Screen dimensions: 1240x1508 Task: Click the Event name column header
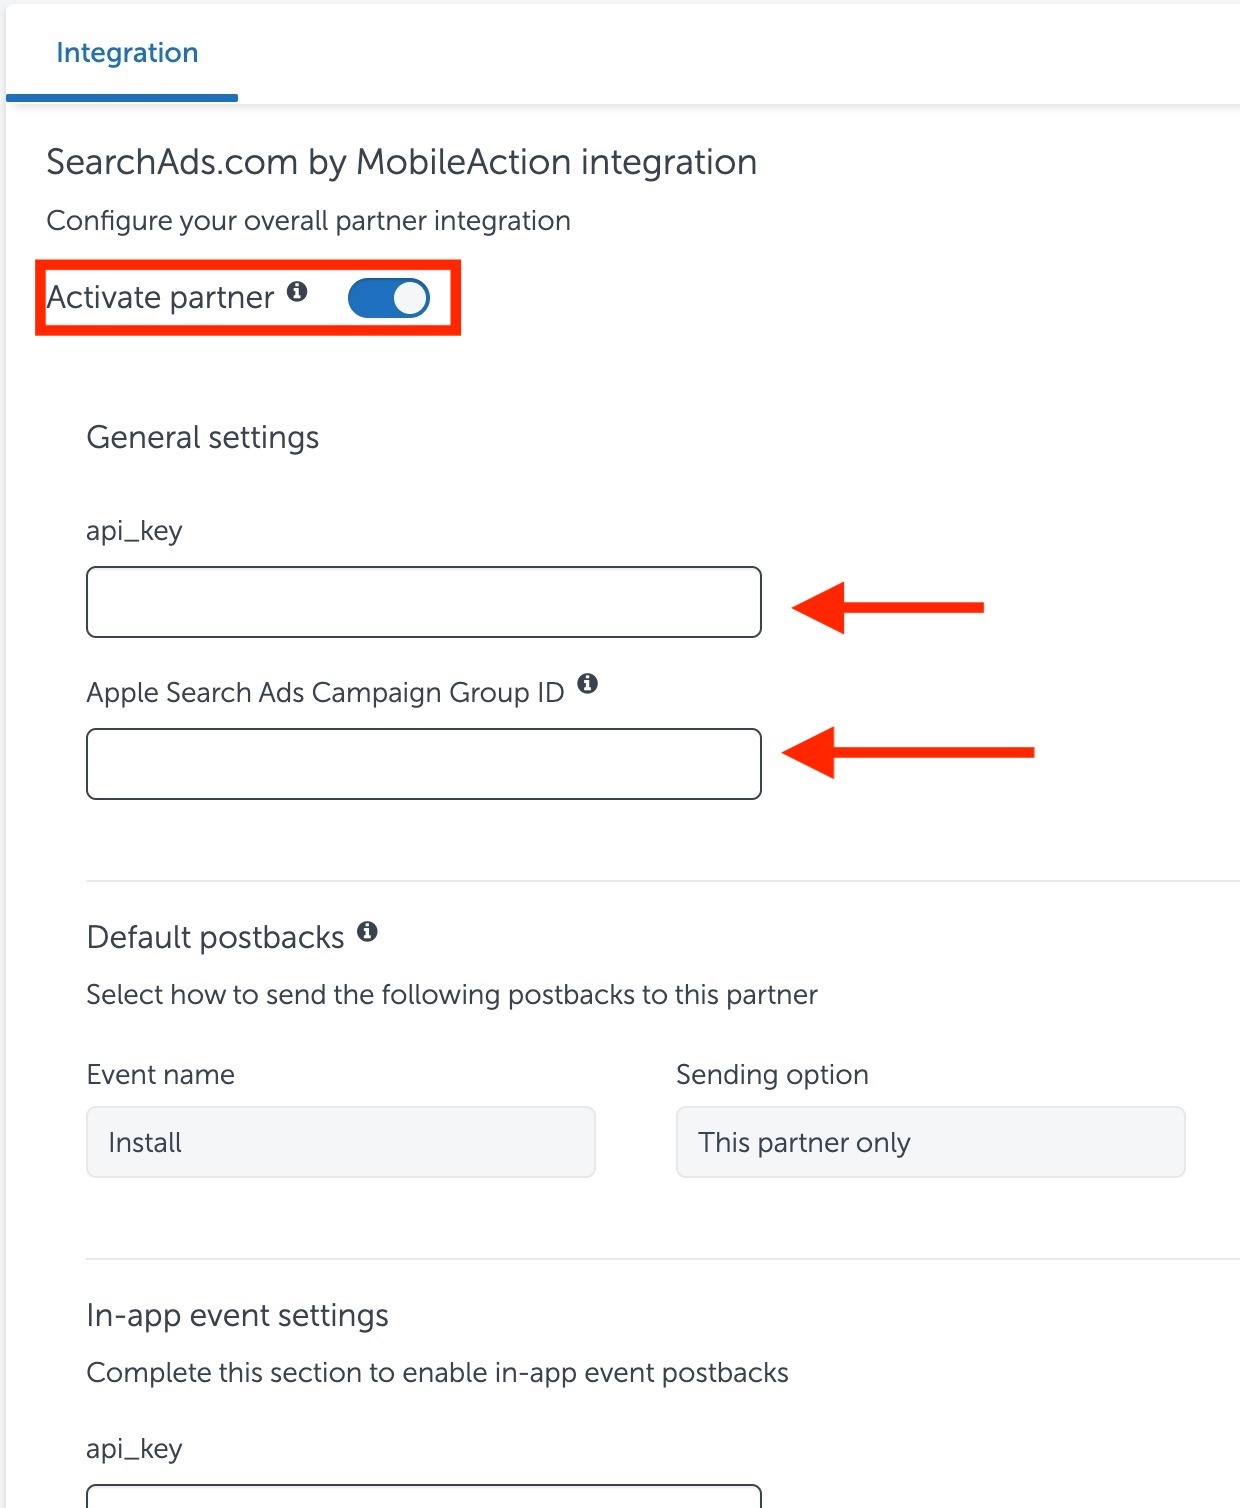(160, 1074)
